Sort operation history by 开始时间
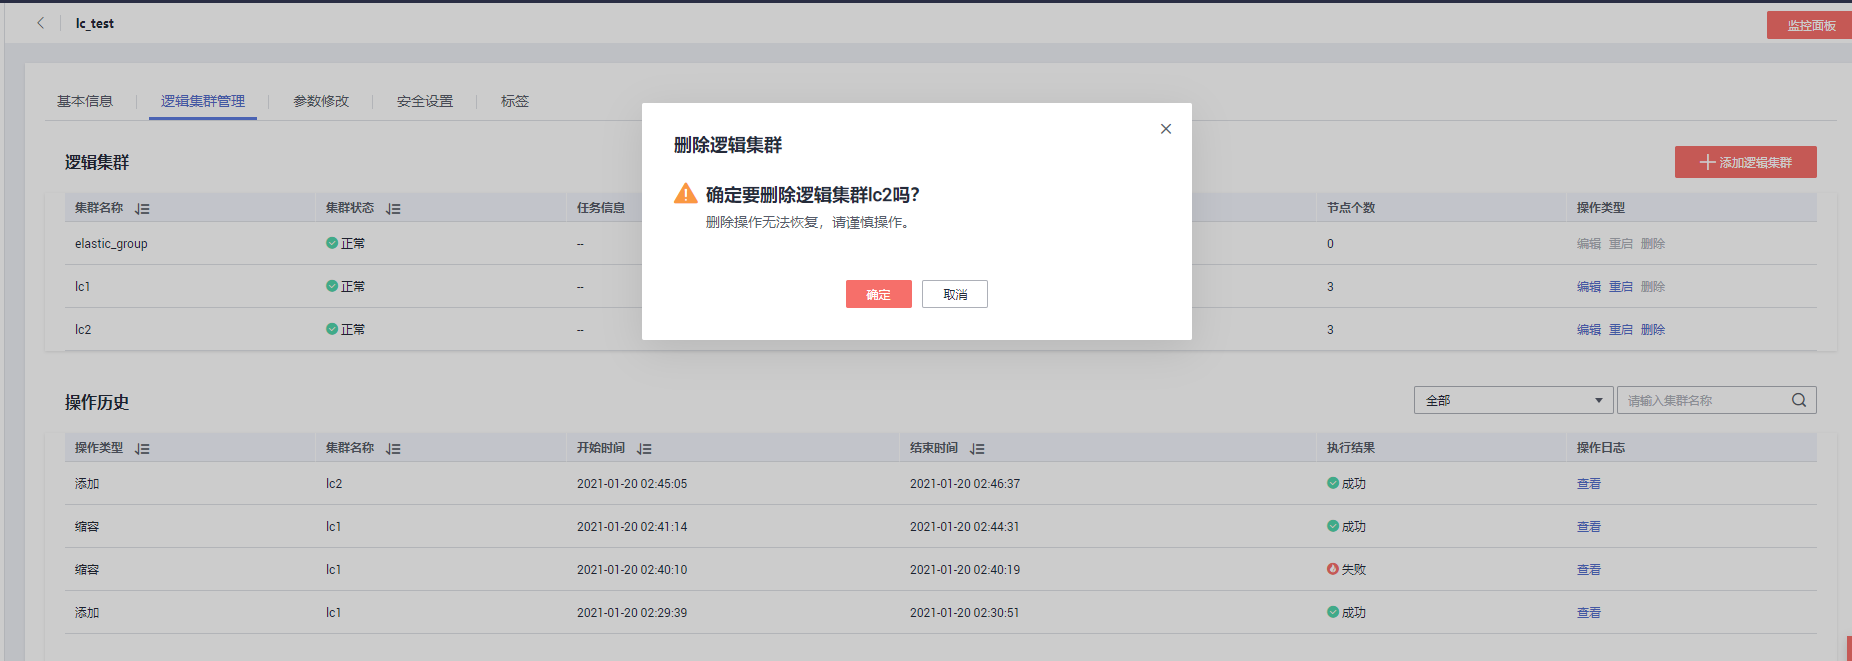This screenshot has height=661, width=1852. (644, 449)
